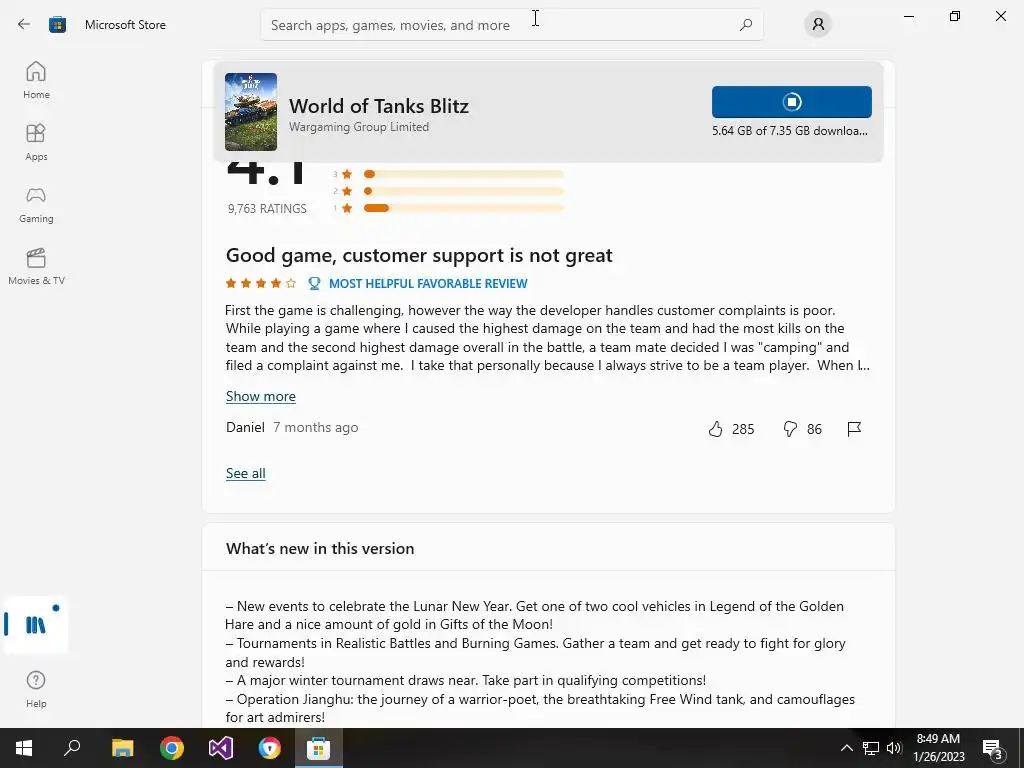This screenshot has width=1024, height=768.
Task: Click the second Chrome-like taskbar icon
Action: pos(270,748)
